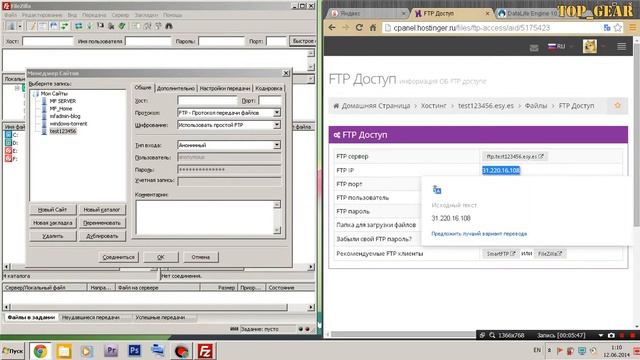
Task: Toggle the synchronized browsing toolbar icon
Action: pyautogui.click(x=158, y=26)
